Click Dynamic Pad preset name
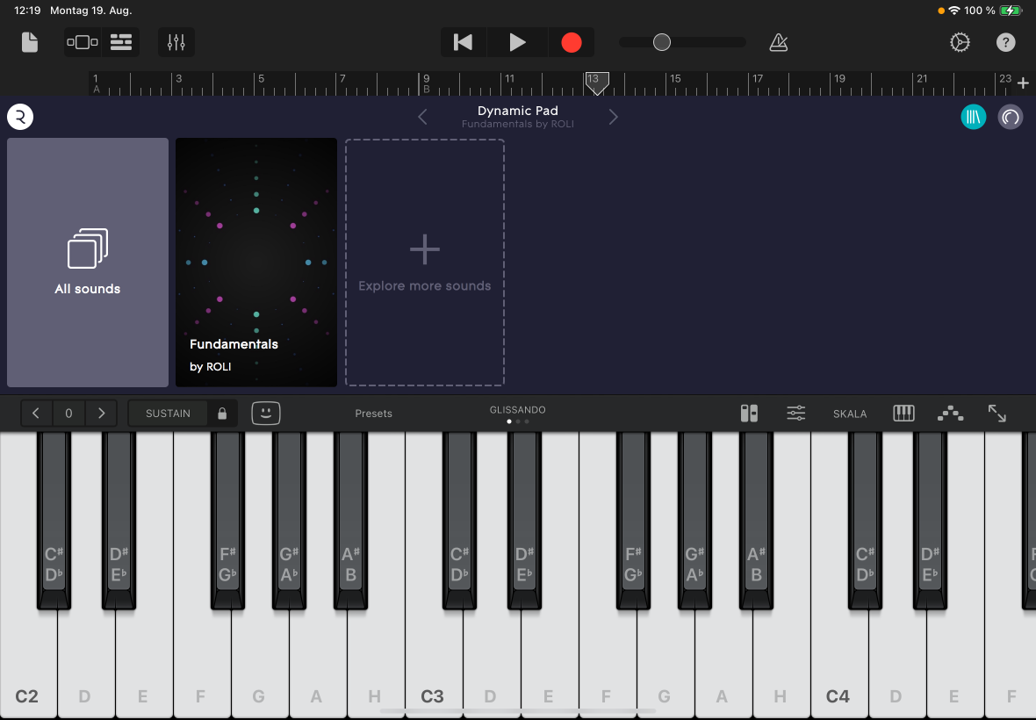Screen dimensions: 1036x720 point(517,110)
